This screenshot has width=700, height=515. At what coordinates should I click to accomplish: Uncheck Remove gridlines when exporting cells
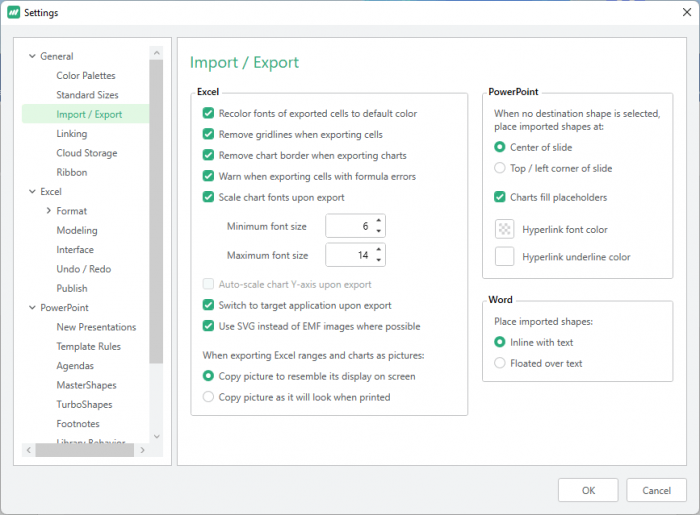[208, 134]
